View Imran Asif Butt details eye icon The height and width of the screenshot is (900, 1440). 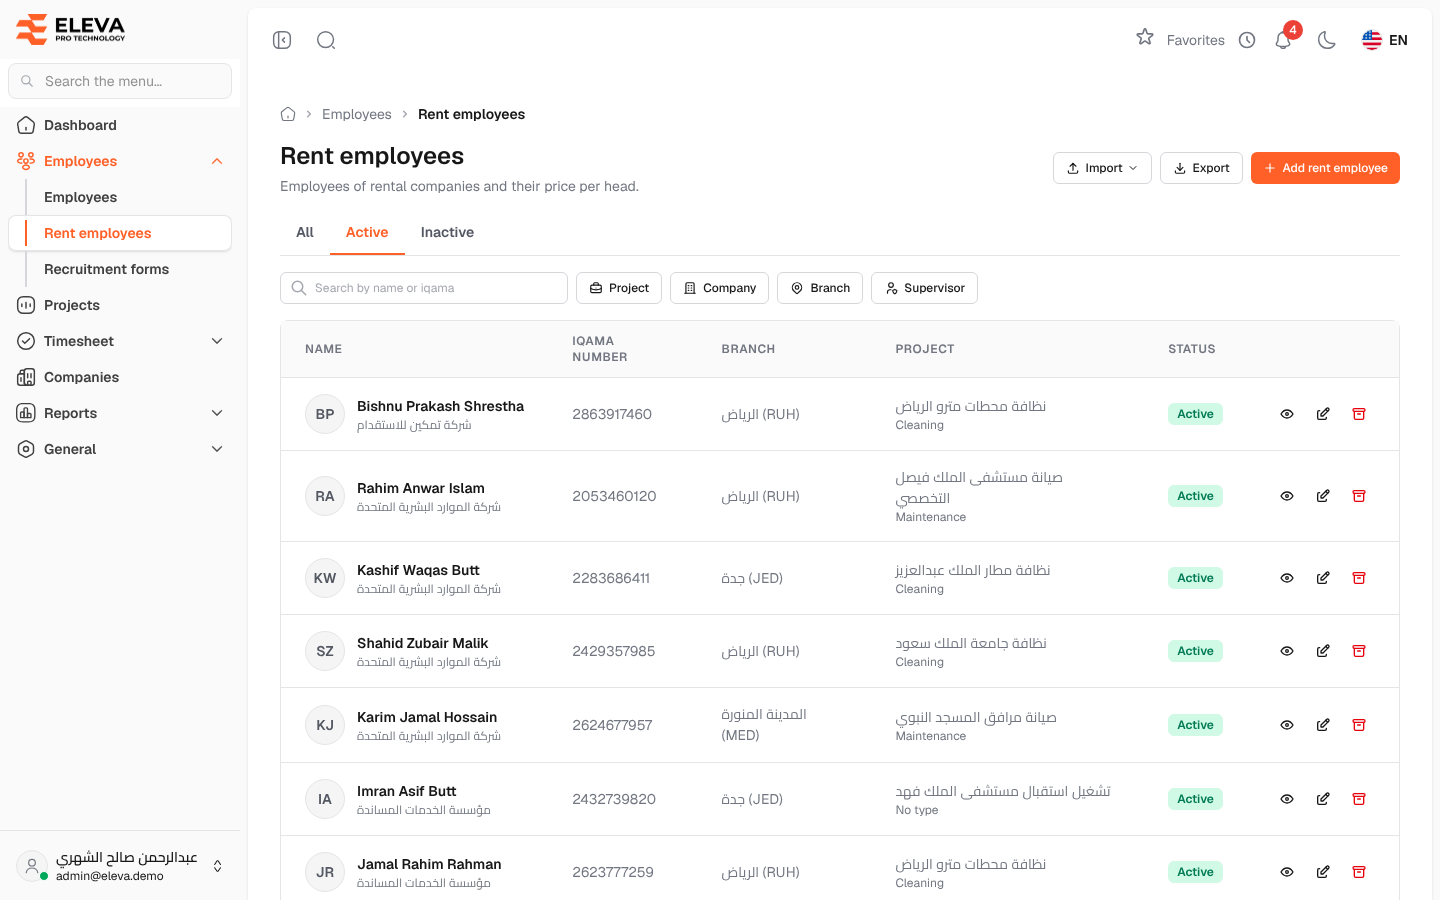[1287, 799]
